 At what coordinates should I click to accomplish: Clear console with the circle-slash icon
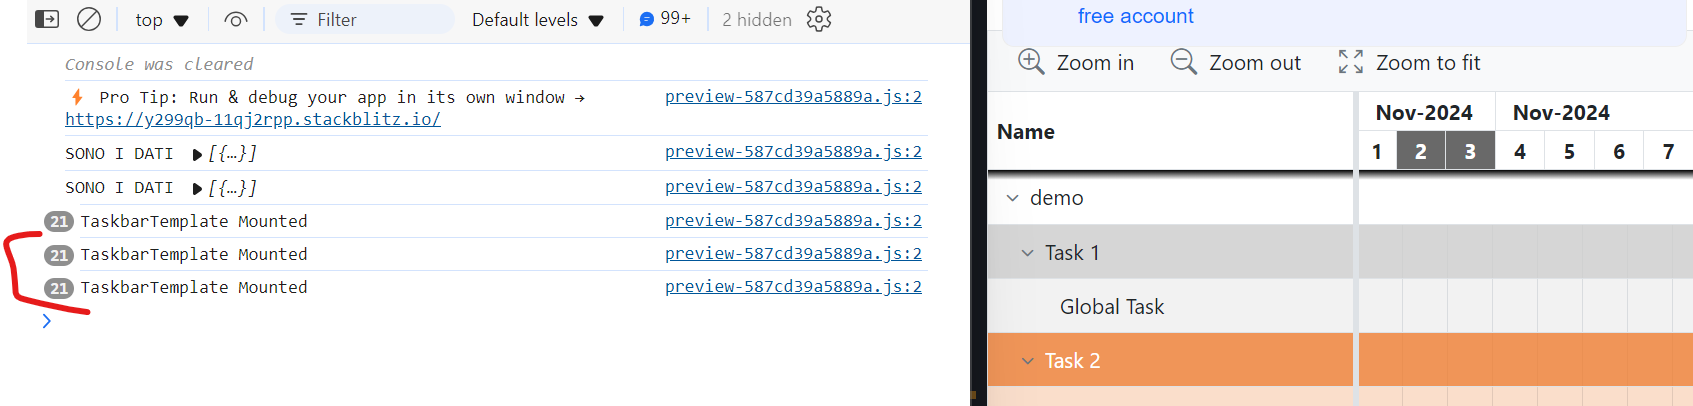pyautogui.click(x=89, y=19)
